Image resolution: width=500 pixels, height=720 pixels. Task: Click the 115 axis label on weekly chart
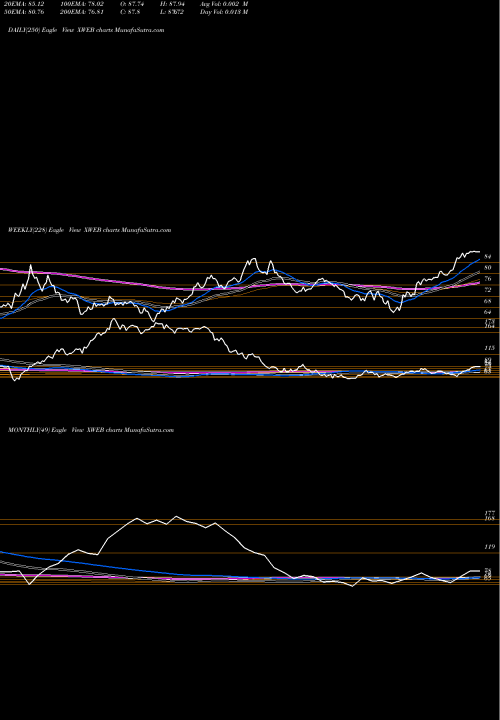489,348
